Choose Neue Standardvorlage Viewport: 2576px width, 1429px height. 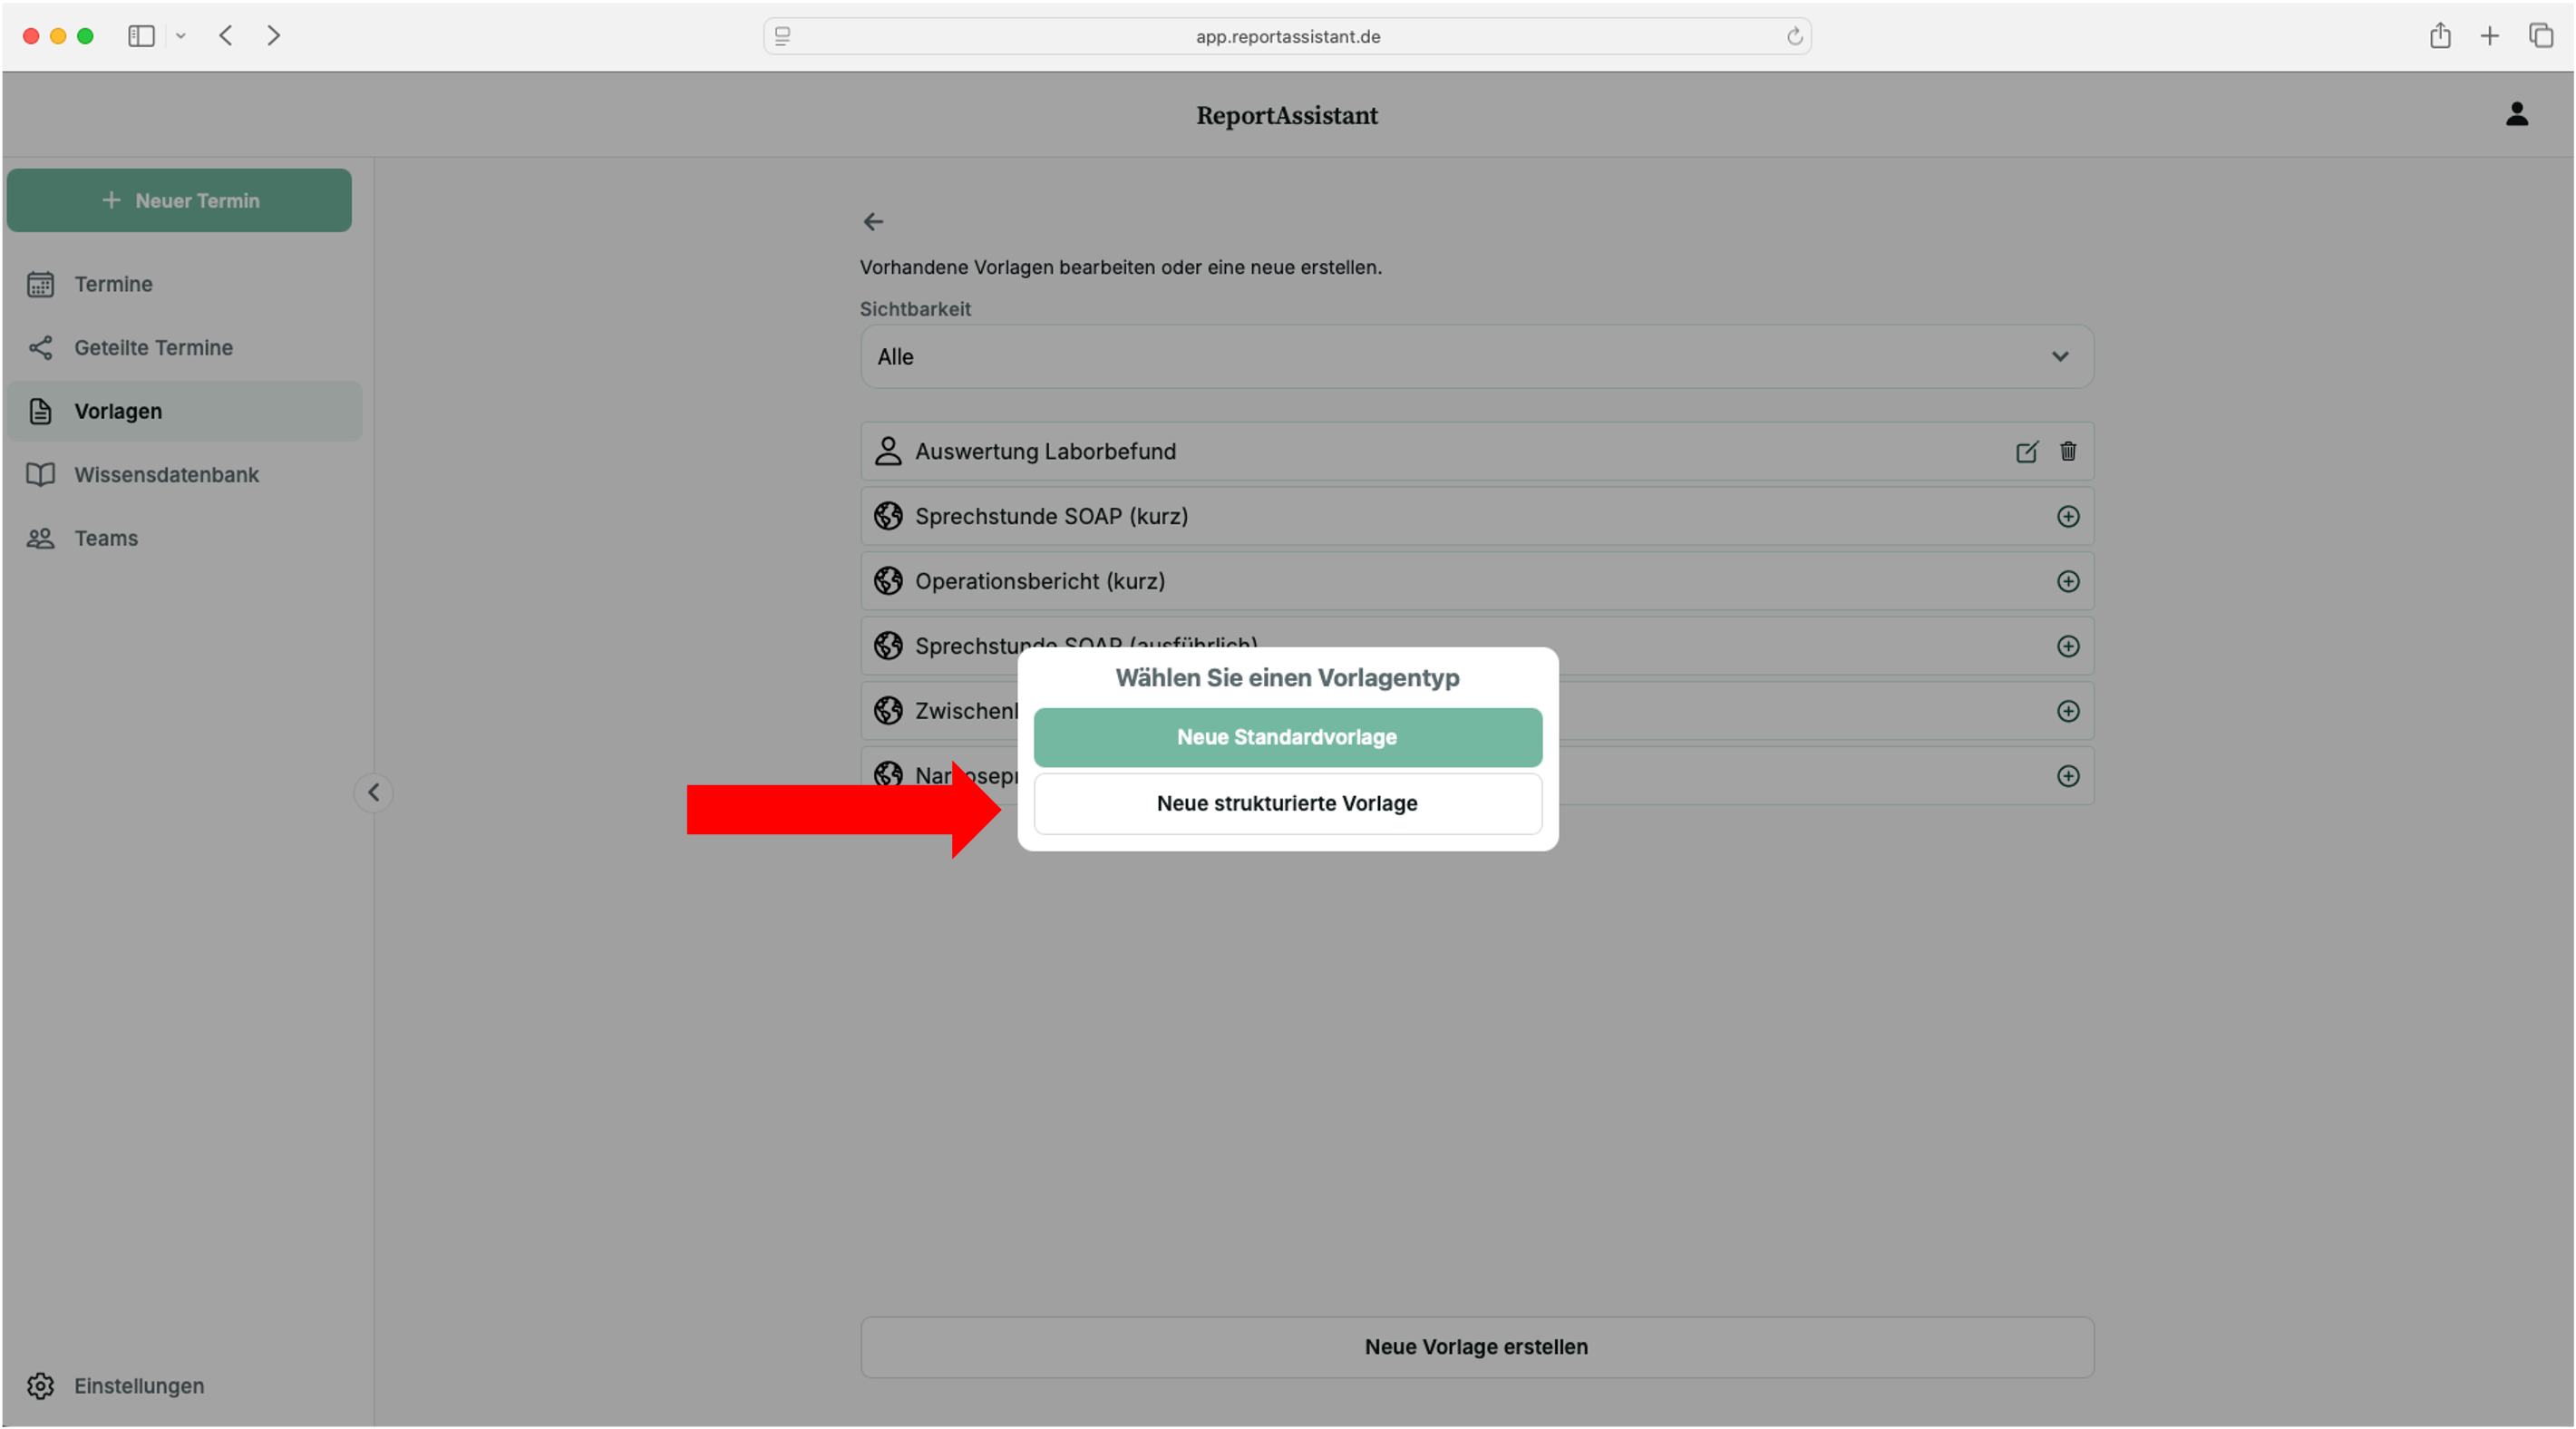pos(1287,737)
